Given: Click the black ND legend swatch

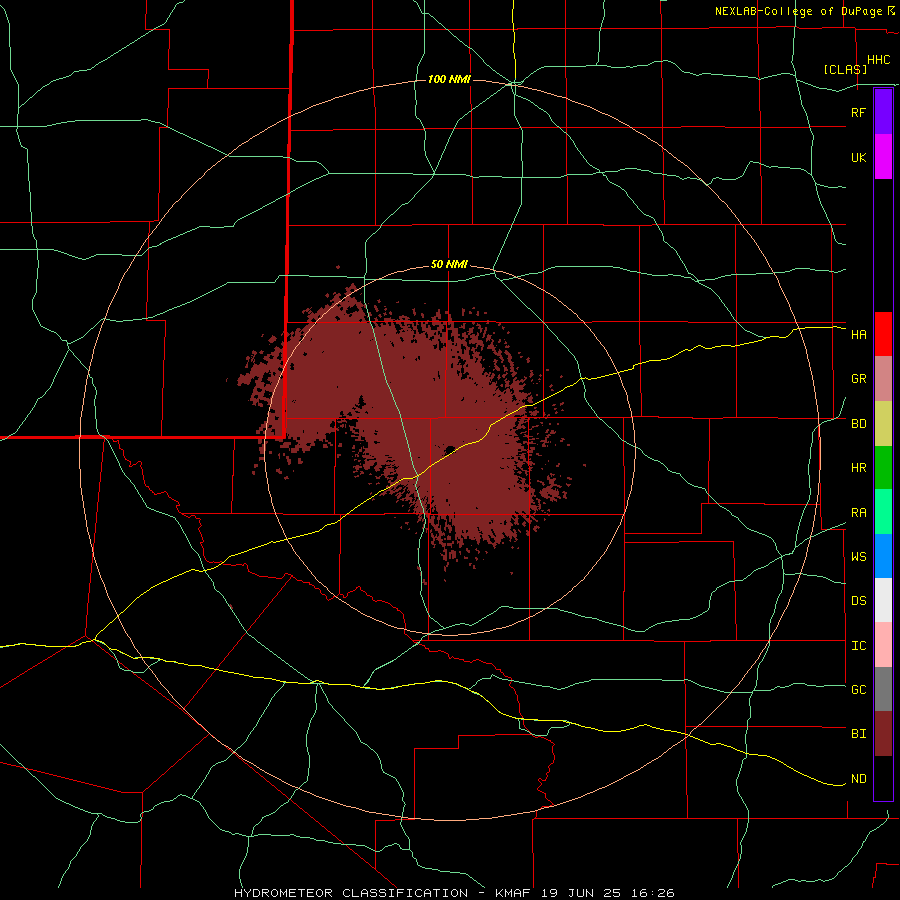Looking at the screenshot, I should tap(883, 778).
